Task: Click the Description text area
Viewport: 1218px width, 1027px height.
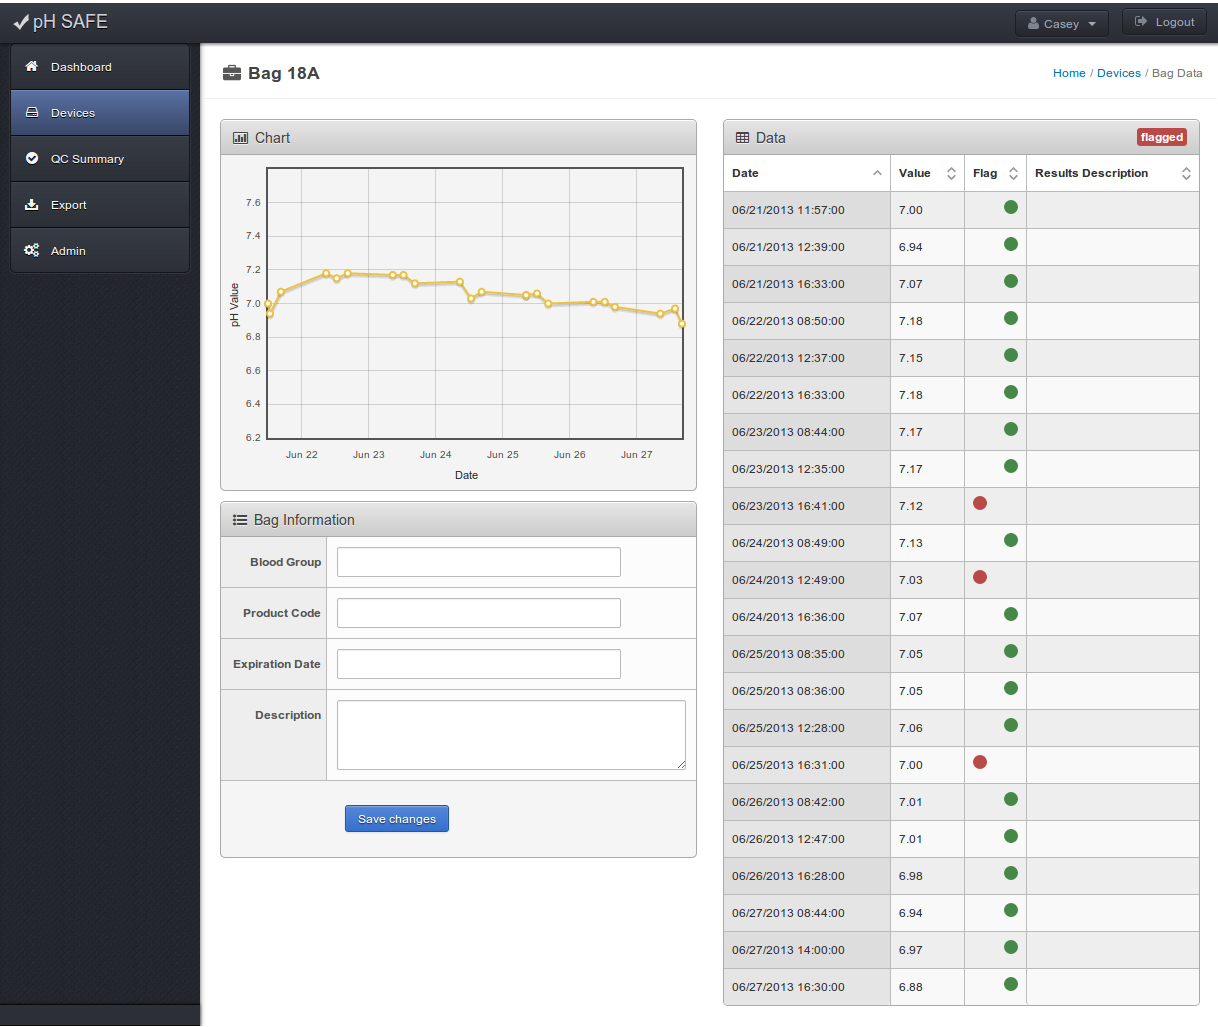Action: point(511,735)
